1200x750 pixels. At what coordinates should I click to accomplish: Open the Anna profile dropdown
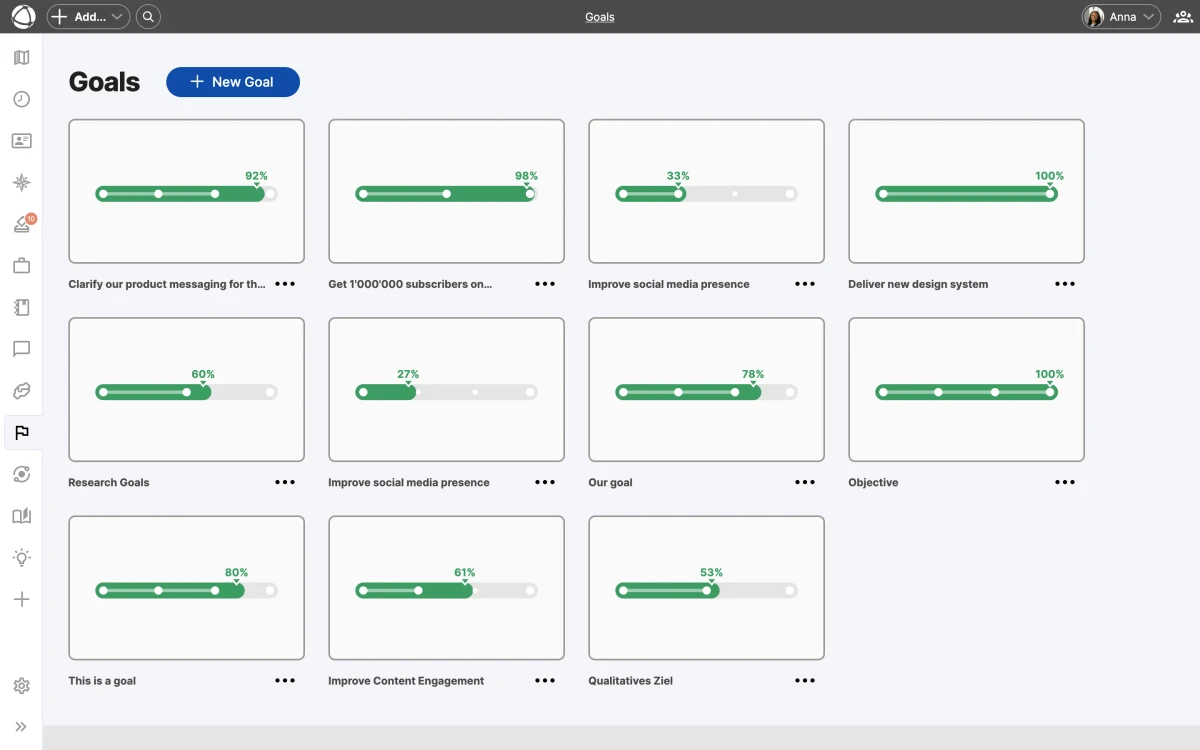[1120, 16]
